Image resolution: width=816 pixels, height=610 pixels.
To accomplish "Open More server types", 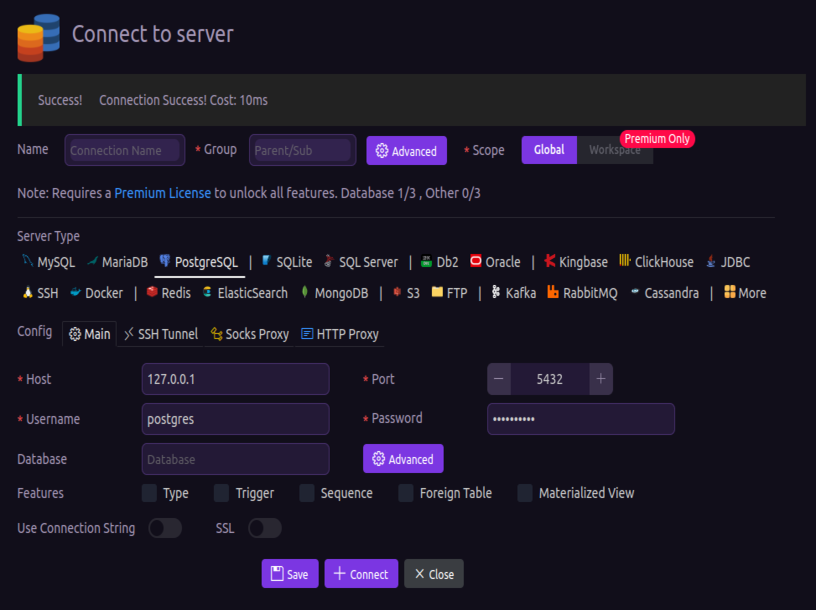I will click(745, 293).
